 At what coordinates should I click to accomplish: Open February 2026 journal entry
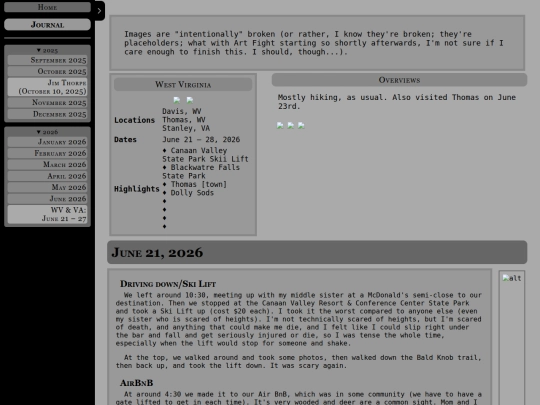point(48,153)
